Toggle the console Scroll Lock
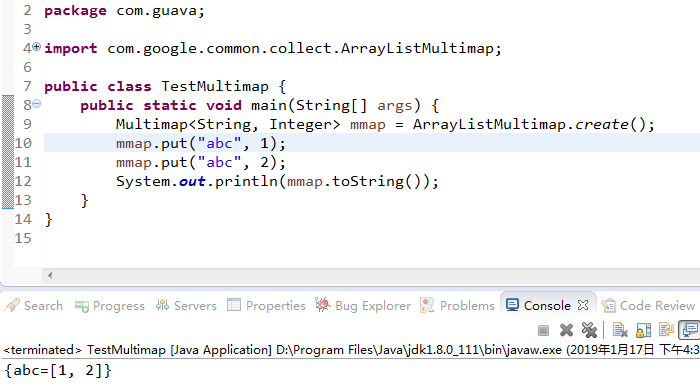This screenshot has height=390, width=700. [643, 330]
